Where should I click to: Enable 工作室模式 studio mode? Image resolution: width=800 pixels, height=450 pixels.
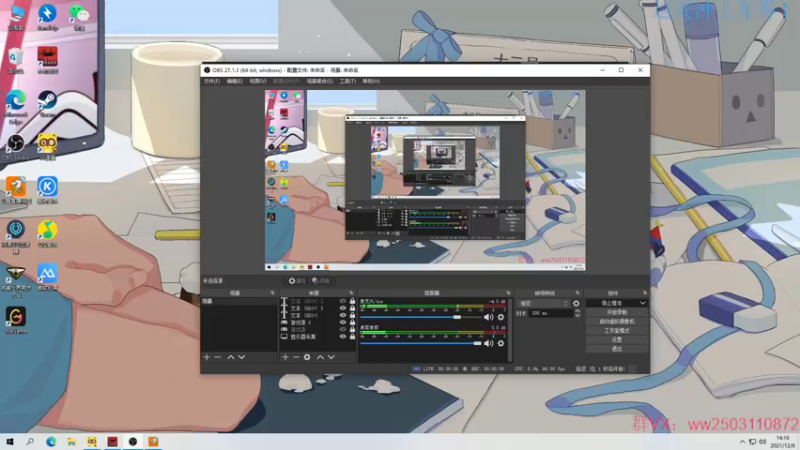click(617, 331)
